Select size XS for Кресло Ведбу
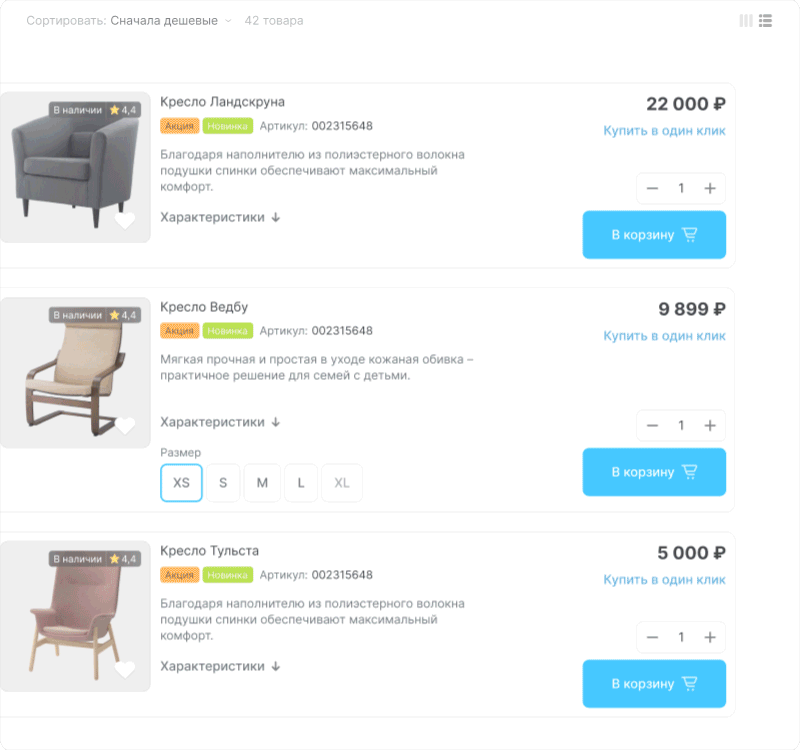Screen dimensions: 800x750 [x=181, y=483]
